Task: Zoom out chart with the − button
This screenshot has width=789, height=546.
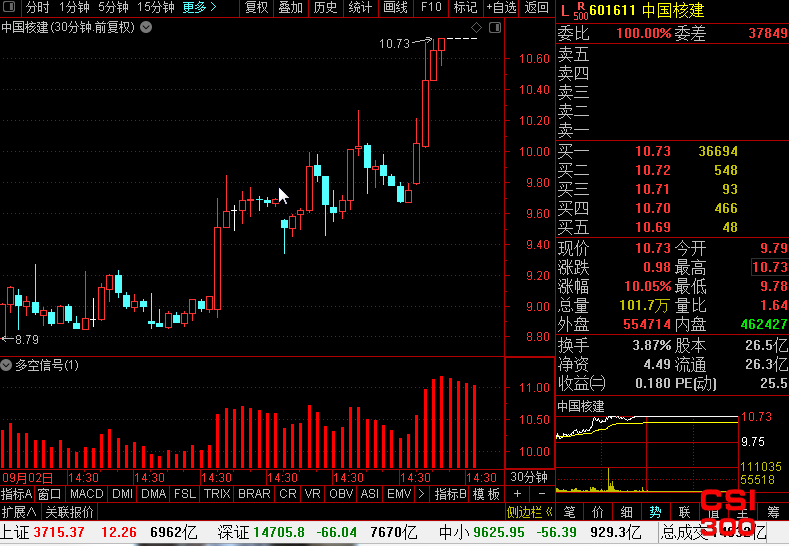Action: pos(542,494)
